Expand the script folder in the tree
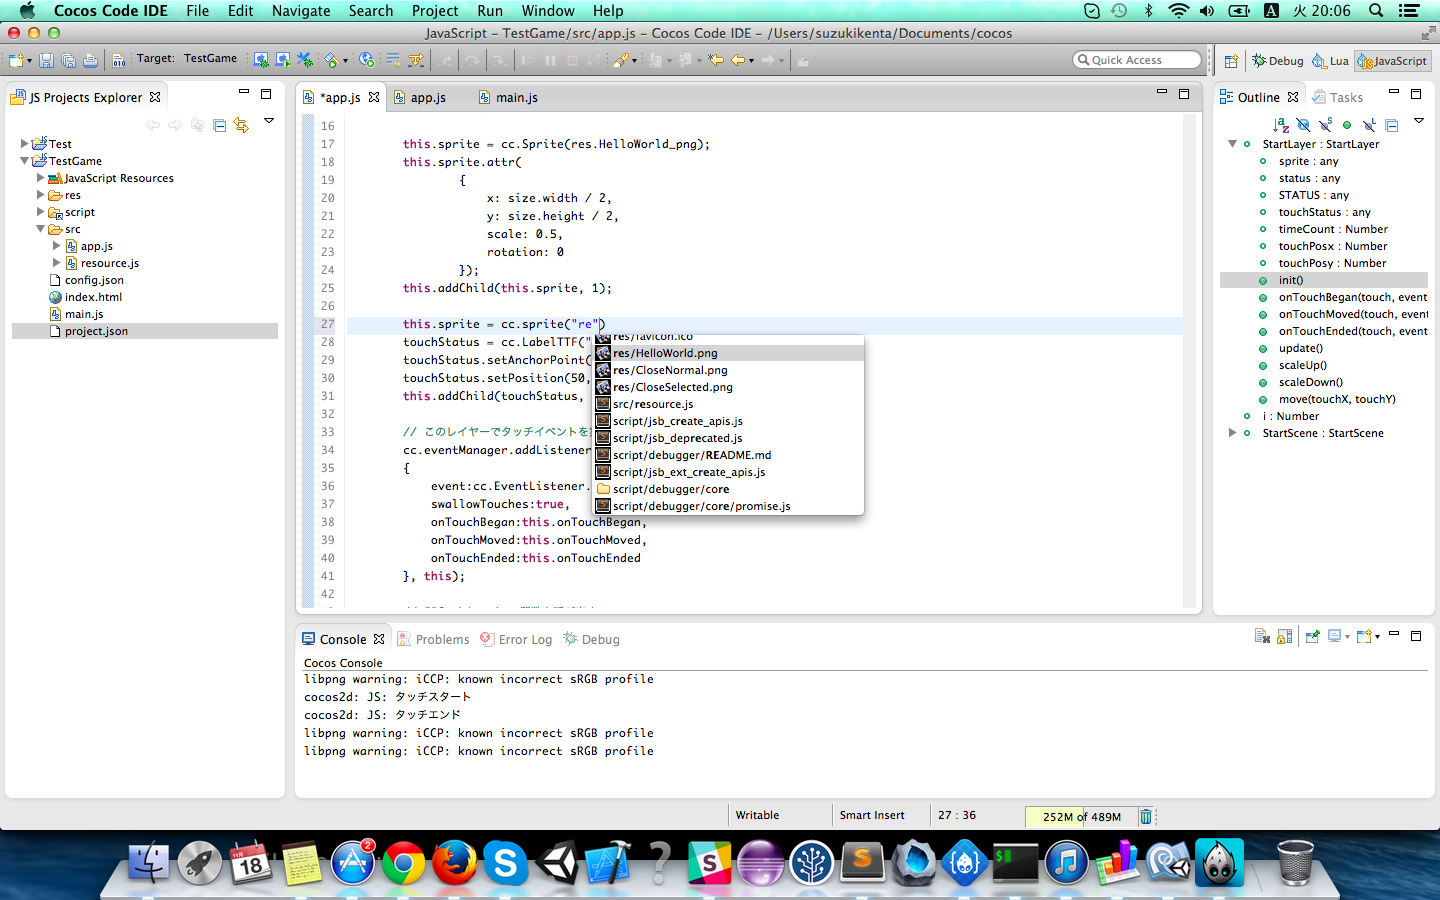1440x900 pixels. (x=40, y=212)
